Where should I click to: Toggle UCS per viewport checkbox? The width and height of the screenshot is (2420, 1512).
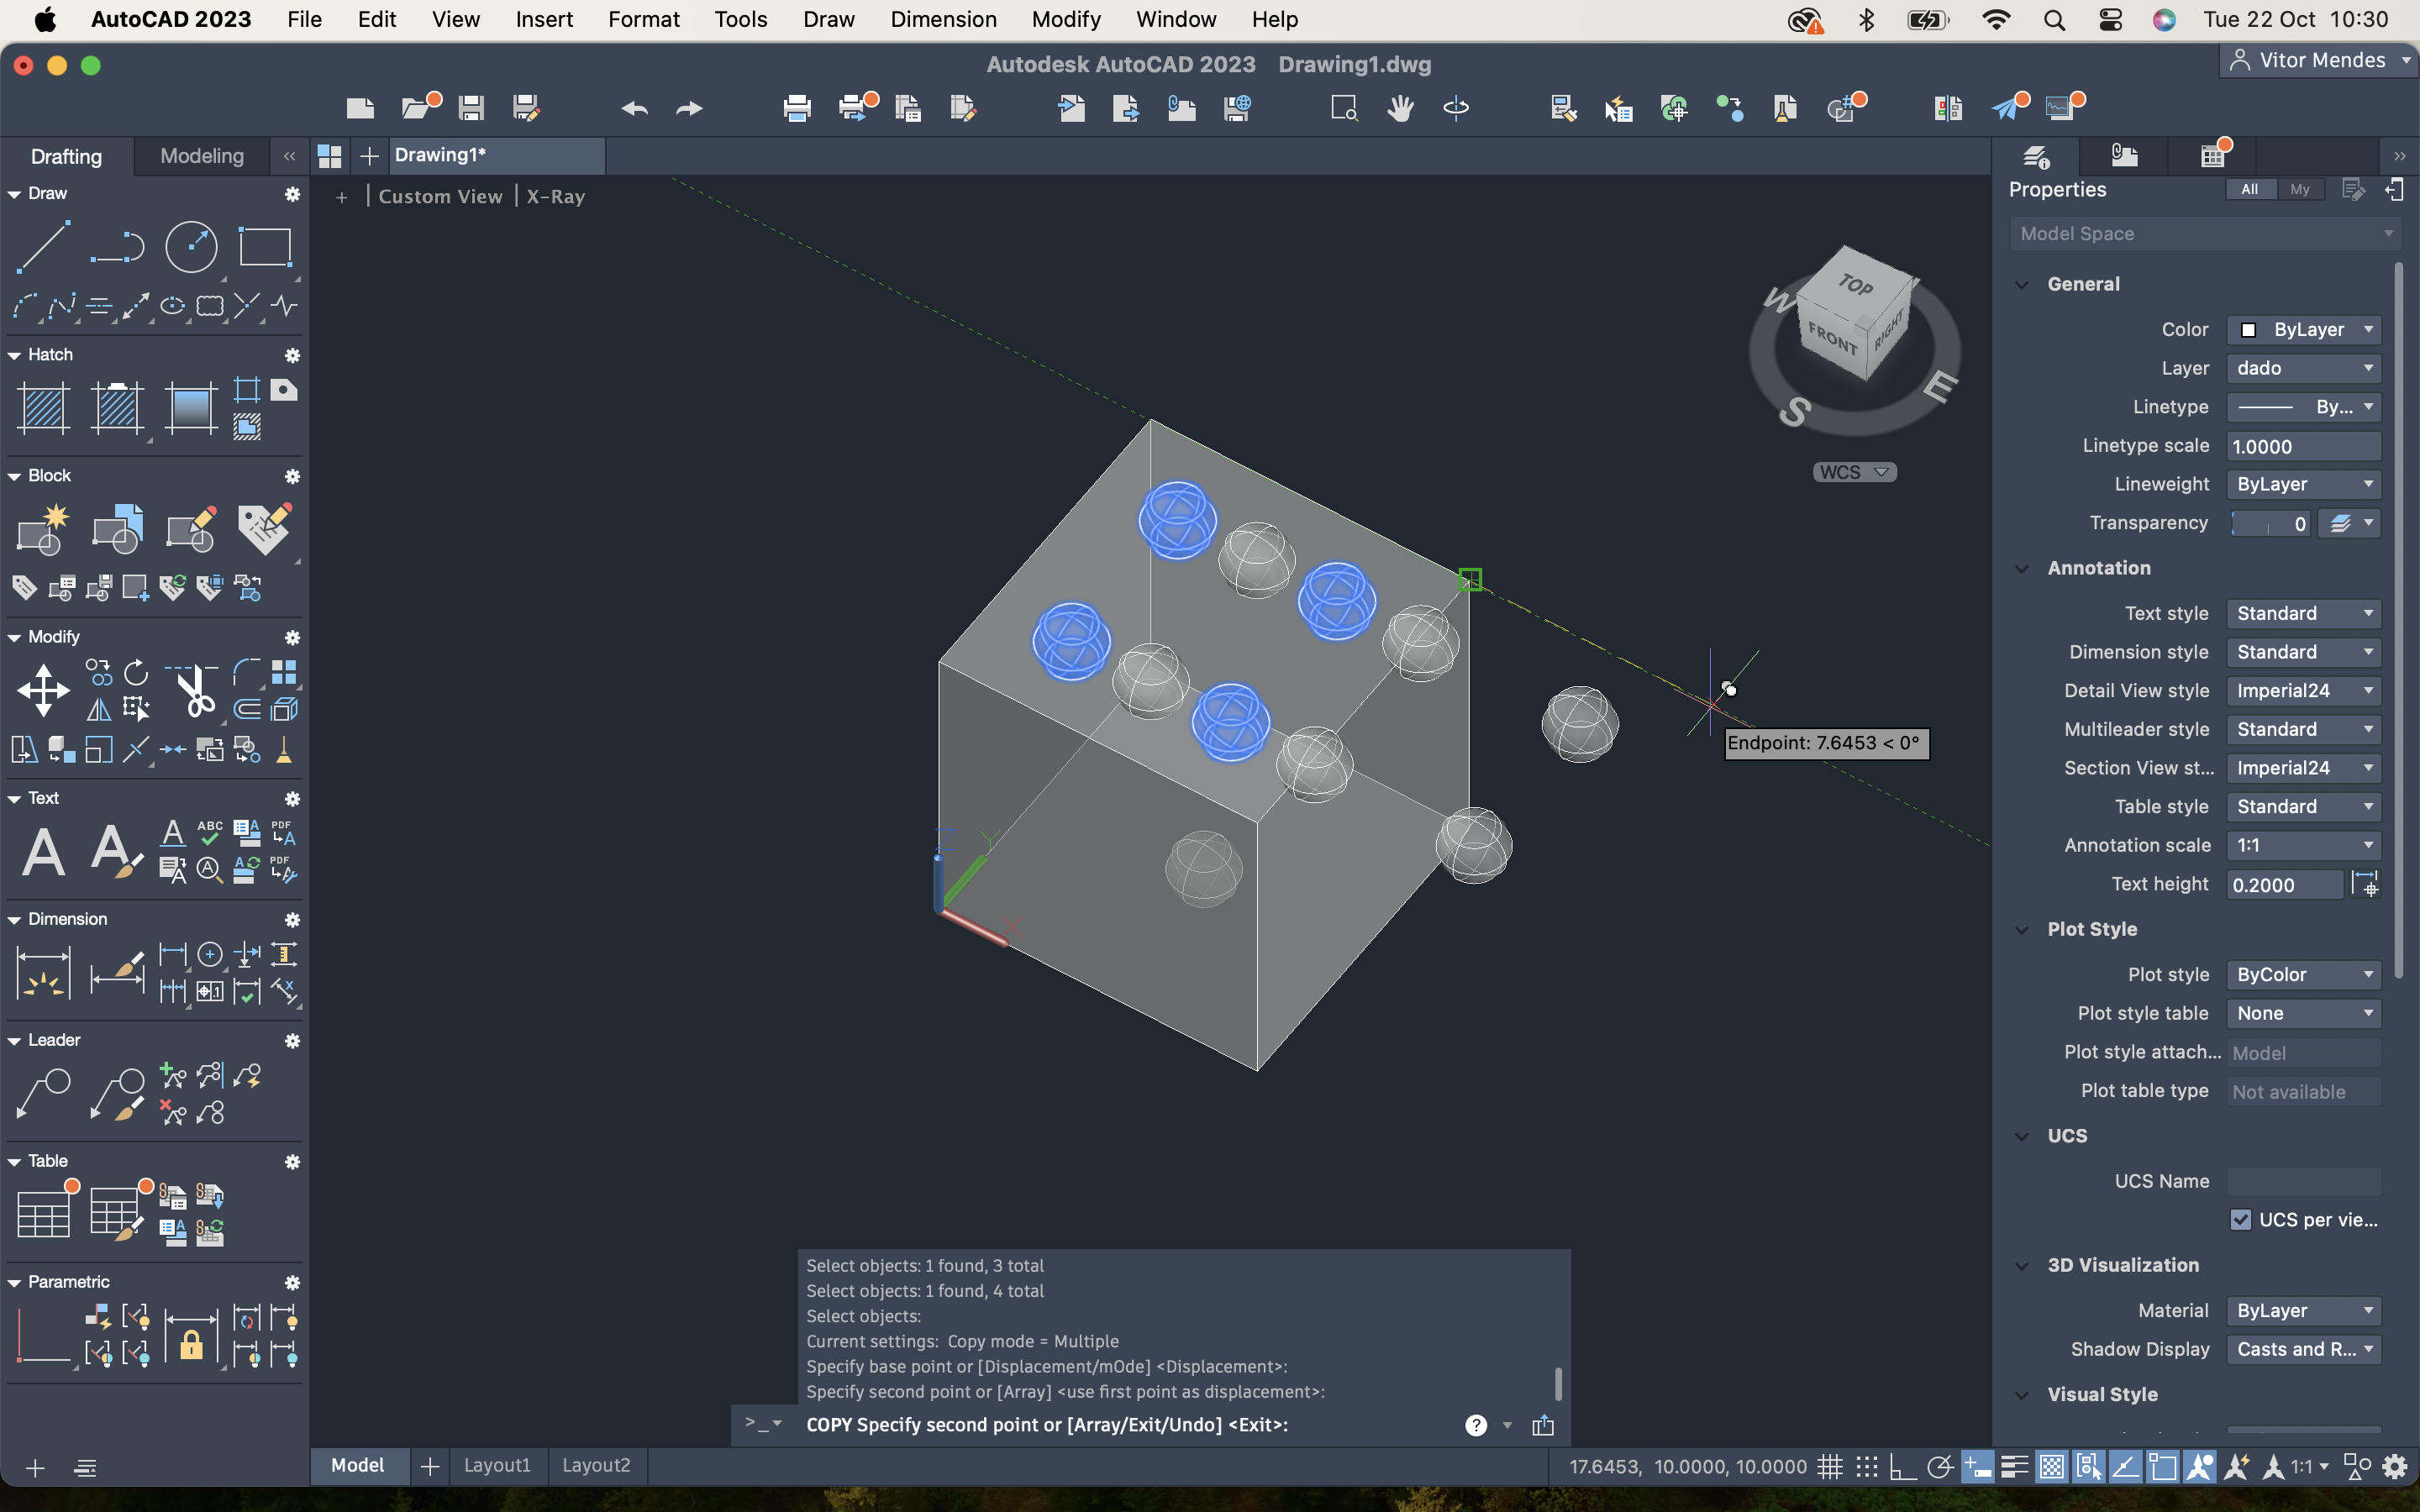pos(2240,1220)
